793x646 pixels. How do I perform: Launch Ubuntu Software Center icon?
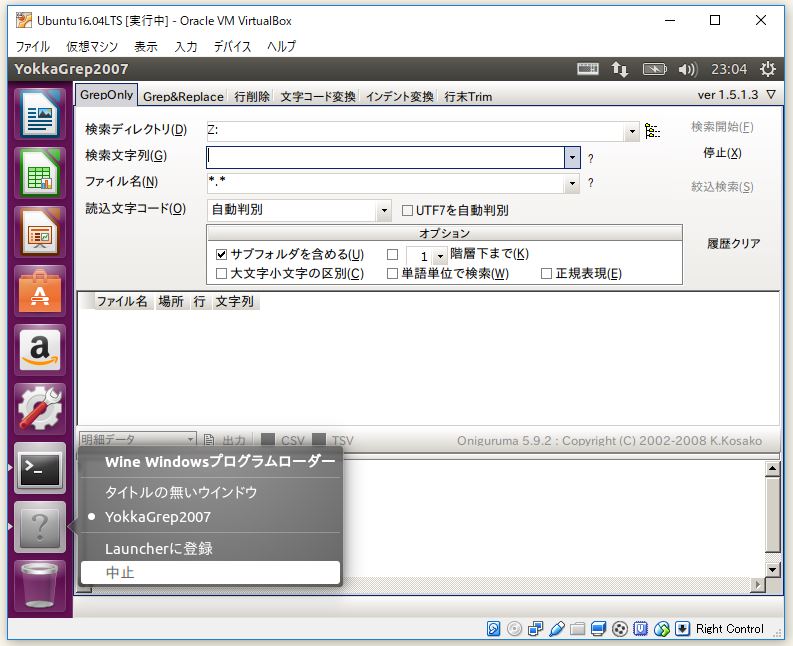click(x=40, y=291)
